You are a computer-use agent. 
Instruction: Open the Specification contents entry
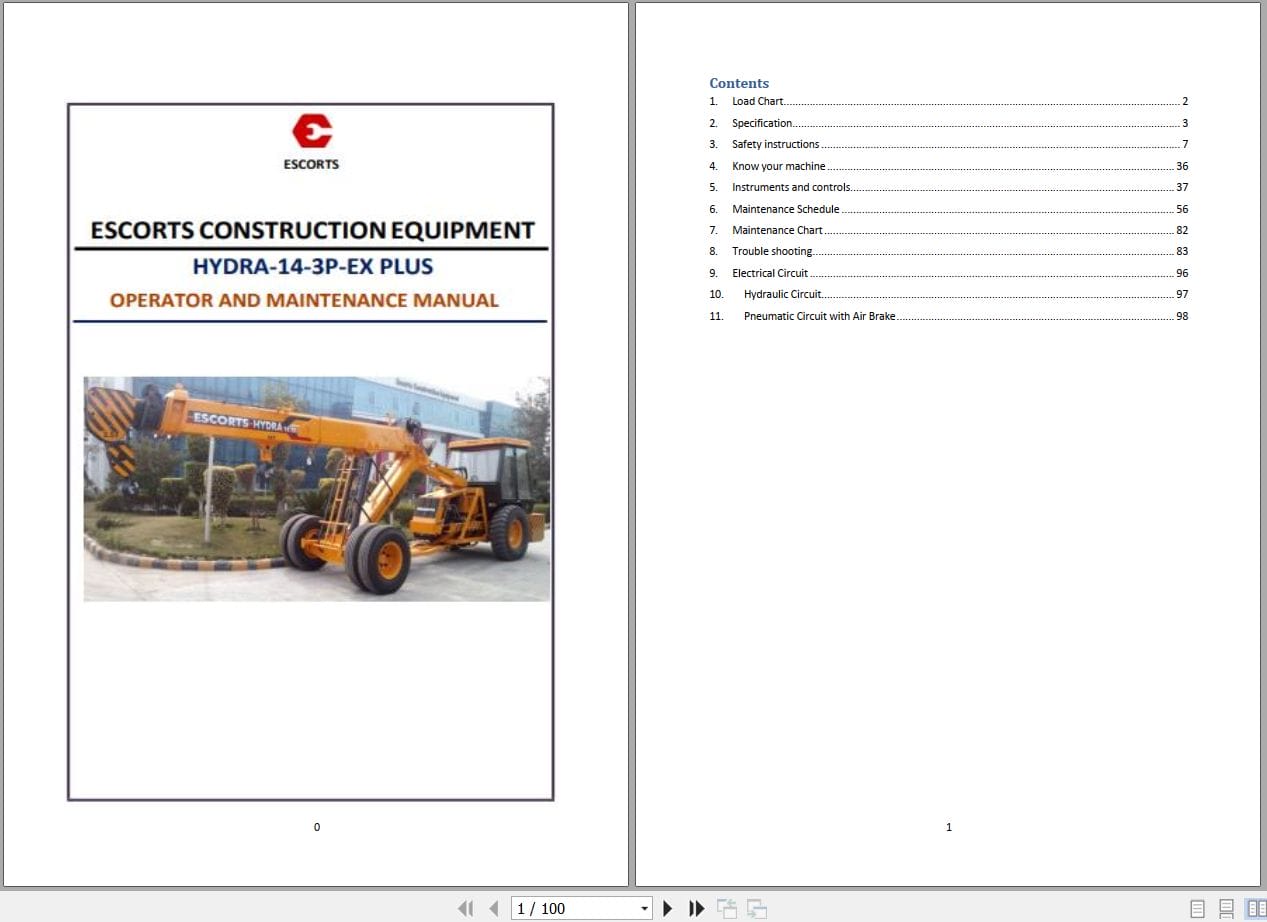[x=949, y=123]
